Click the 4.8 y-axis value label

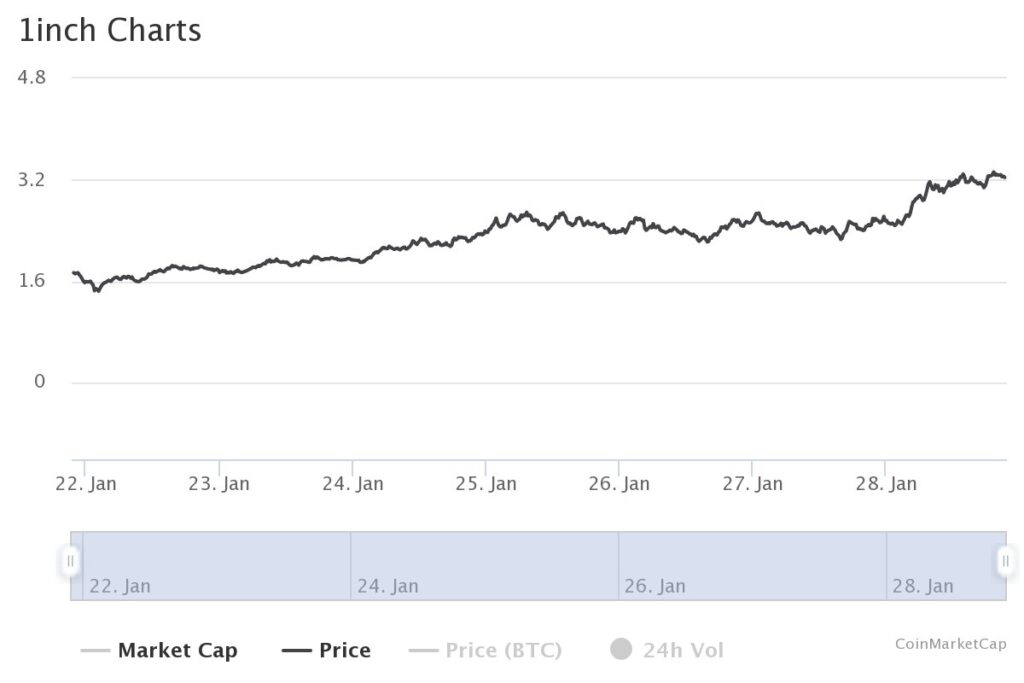pos(33,77)
